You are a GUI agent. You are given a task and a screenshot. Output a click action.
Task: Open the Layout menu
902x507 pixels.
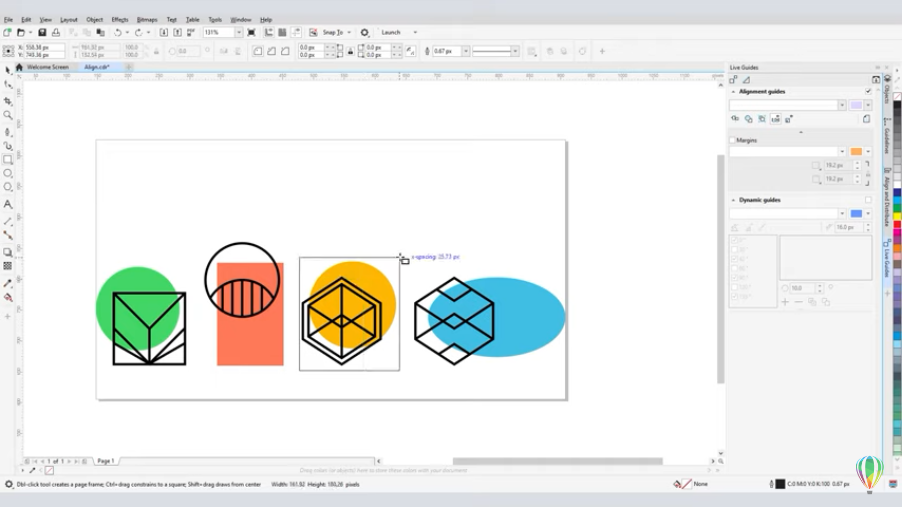pyautogui.click(x=68, y=20)
